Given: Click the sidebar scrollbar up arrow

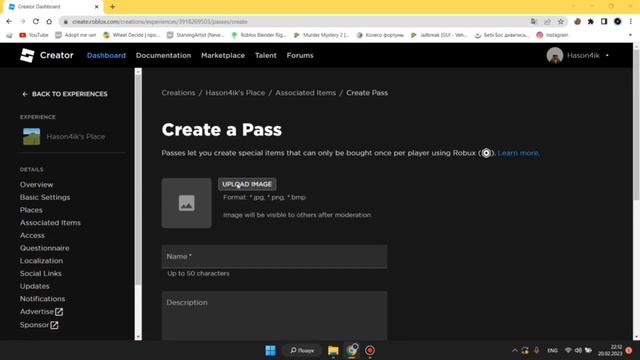Looking at the screenshot, I should (138, 71).
